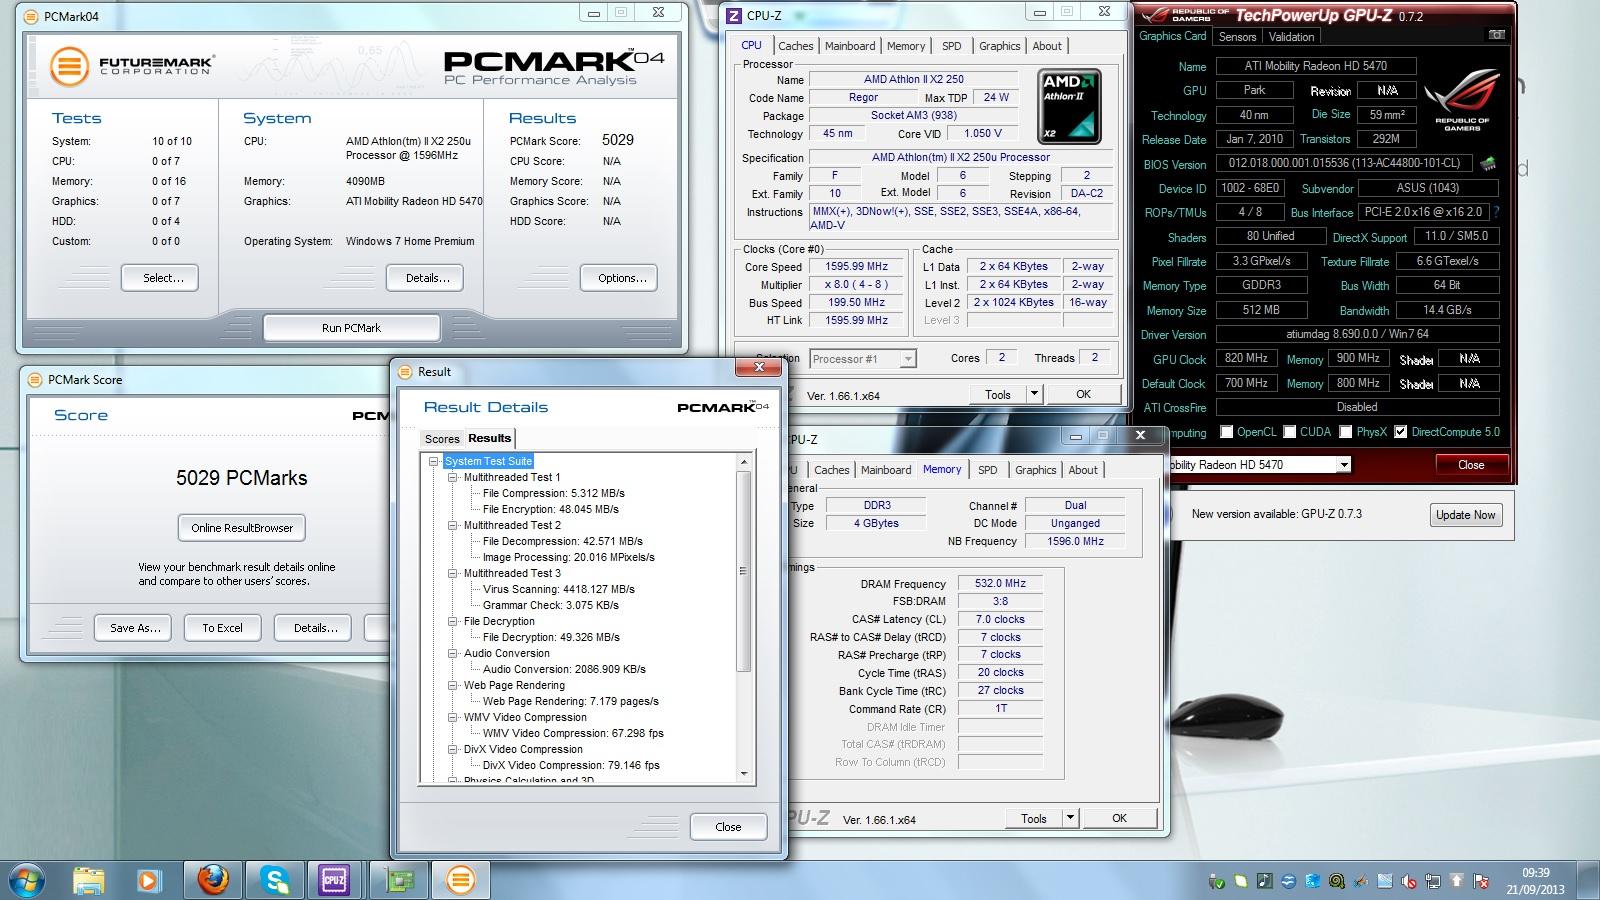The width and height of the screenshot is (1600, 900).
Task: Open the Caches tab in the CPU-Z CPU window
Action: (x=796, y=46)
